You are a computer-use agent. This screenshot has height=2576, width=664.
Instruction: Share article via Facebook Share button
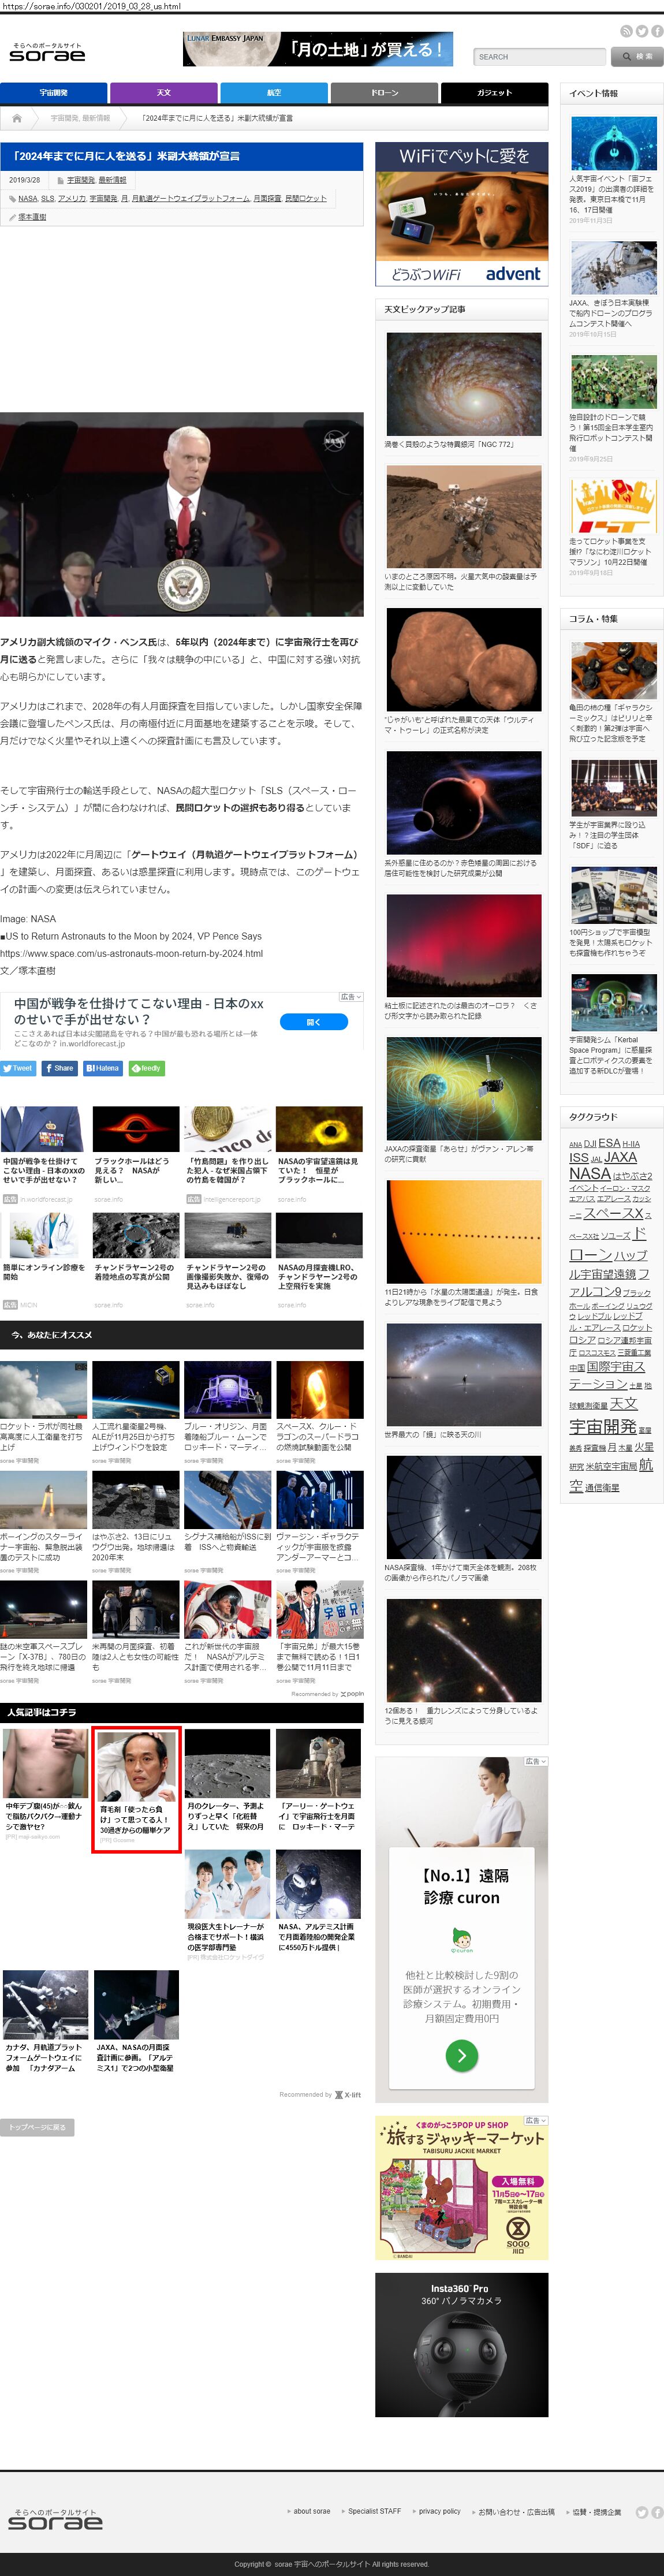click(x=60, y=1068)
